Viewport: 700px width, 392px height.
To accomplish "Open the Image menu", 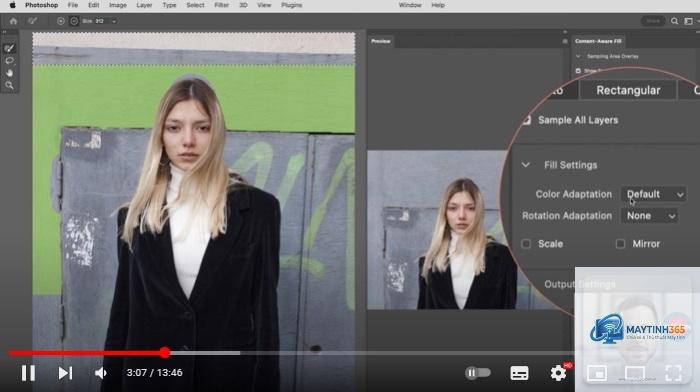I will pyautogui.click(x=118, y=5).
